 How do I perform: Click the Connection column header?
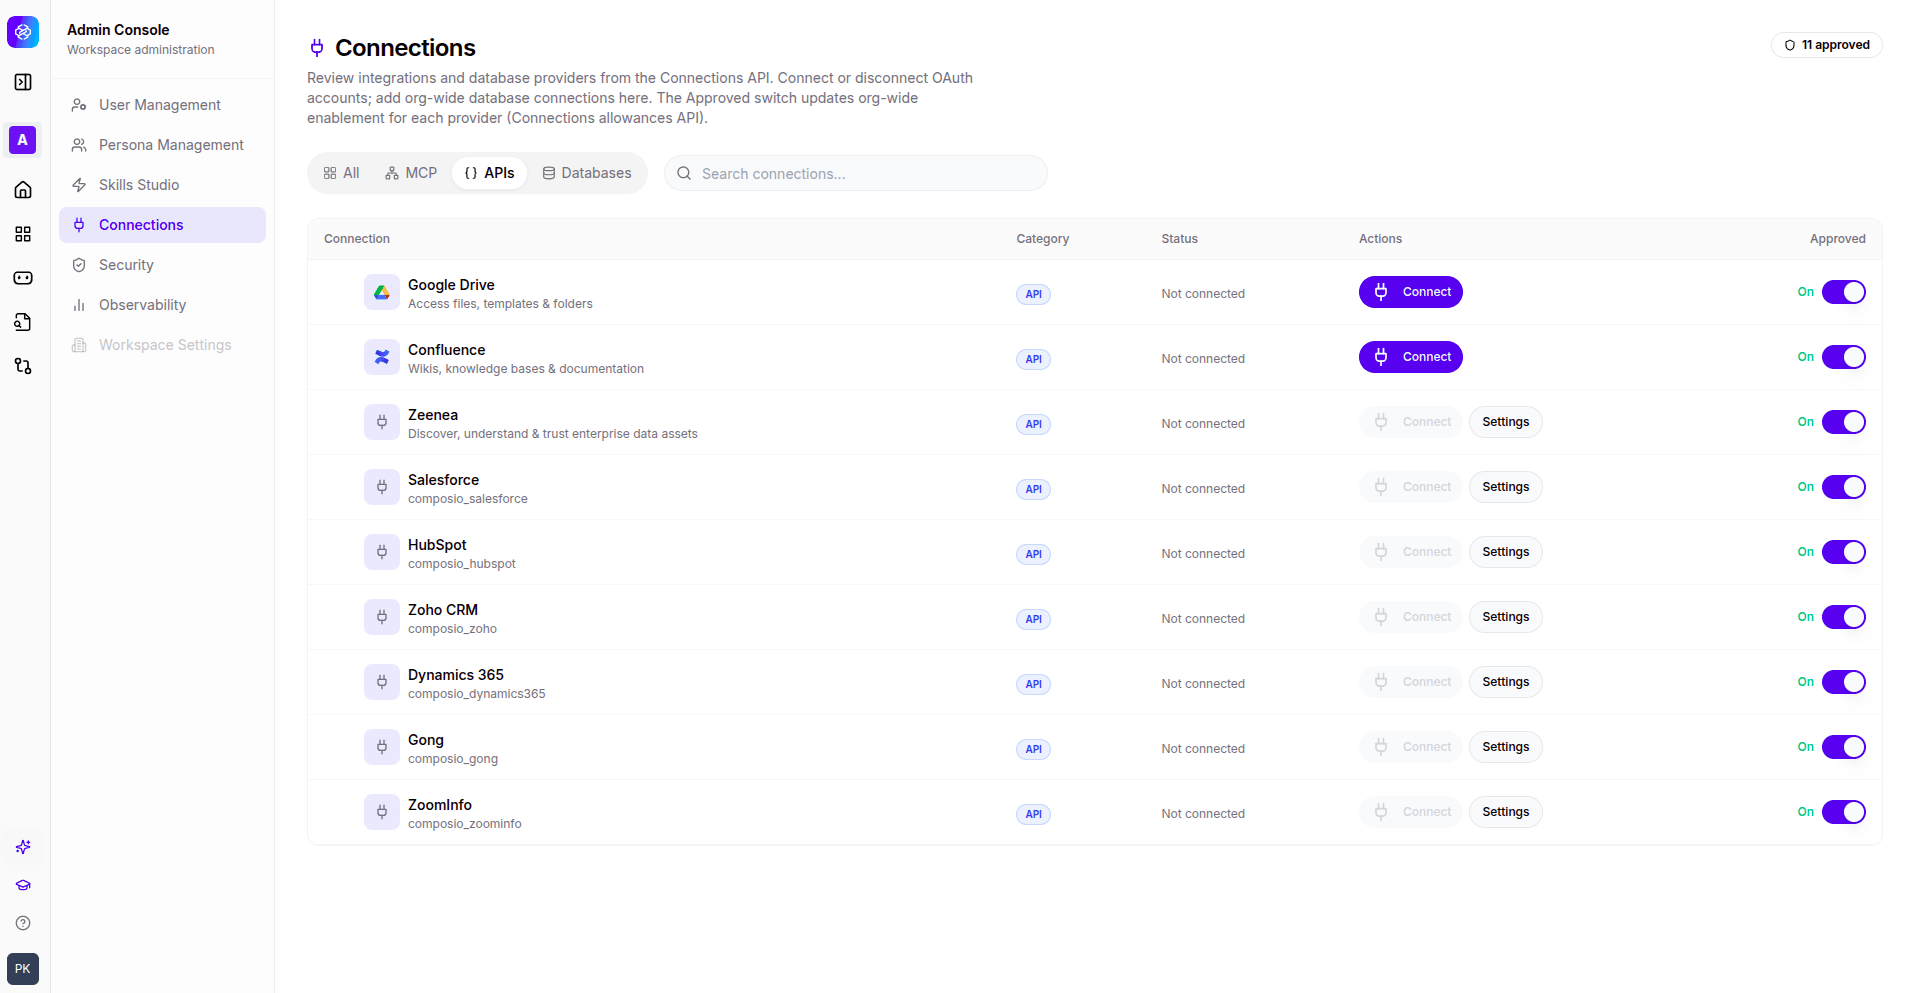357,239
